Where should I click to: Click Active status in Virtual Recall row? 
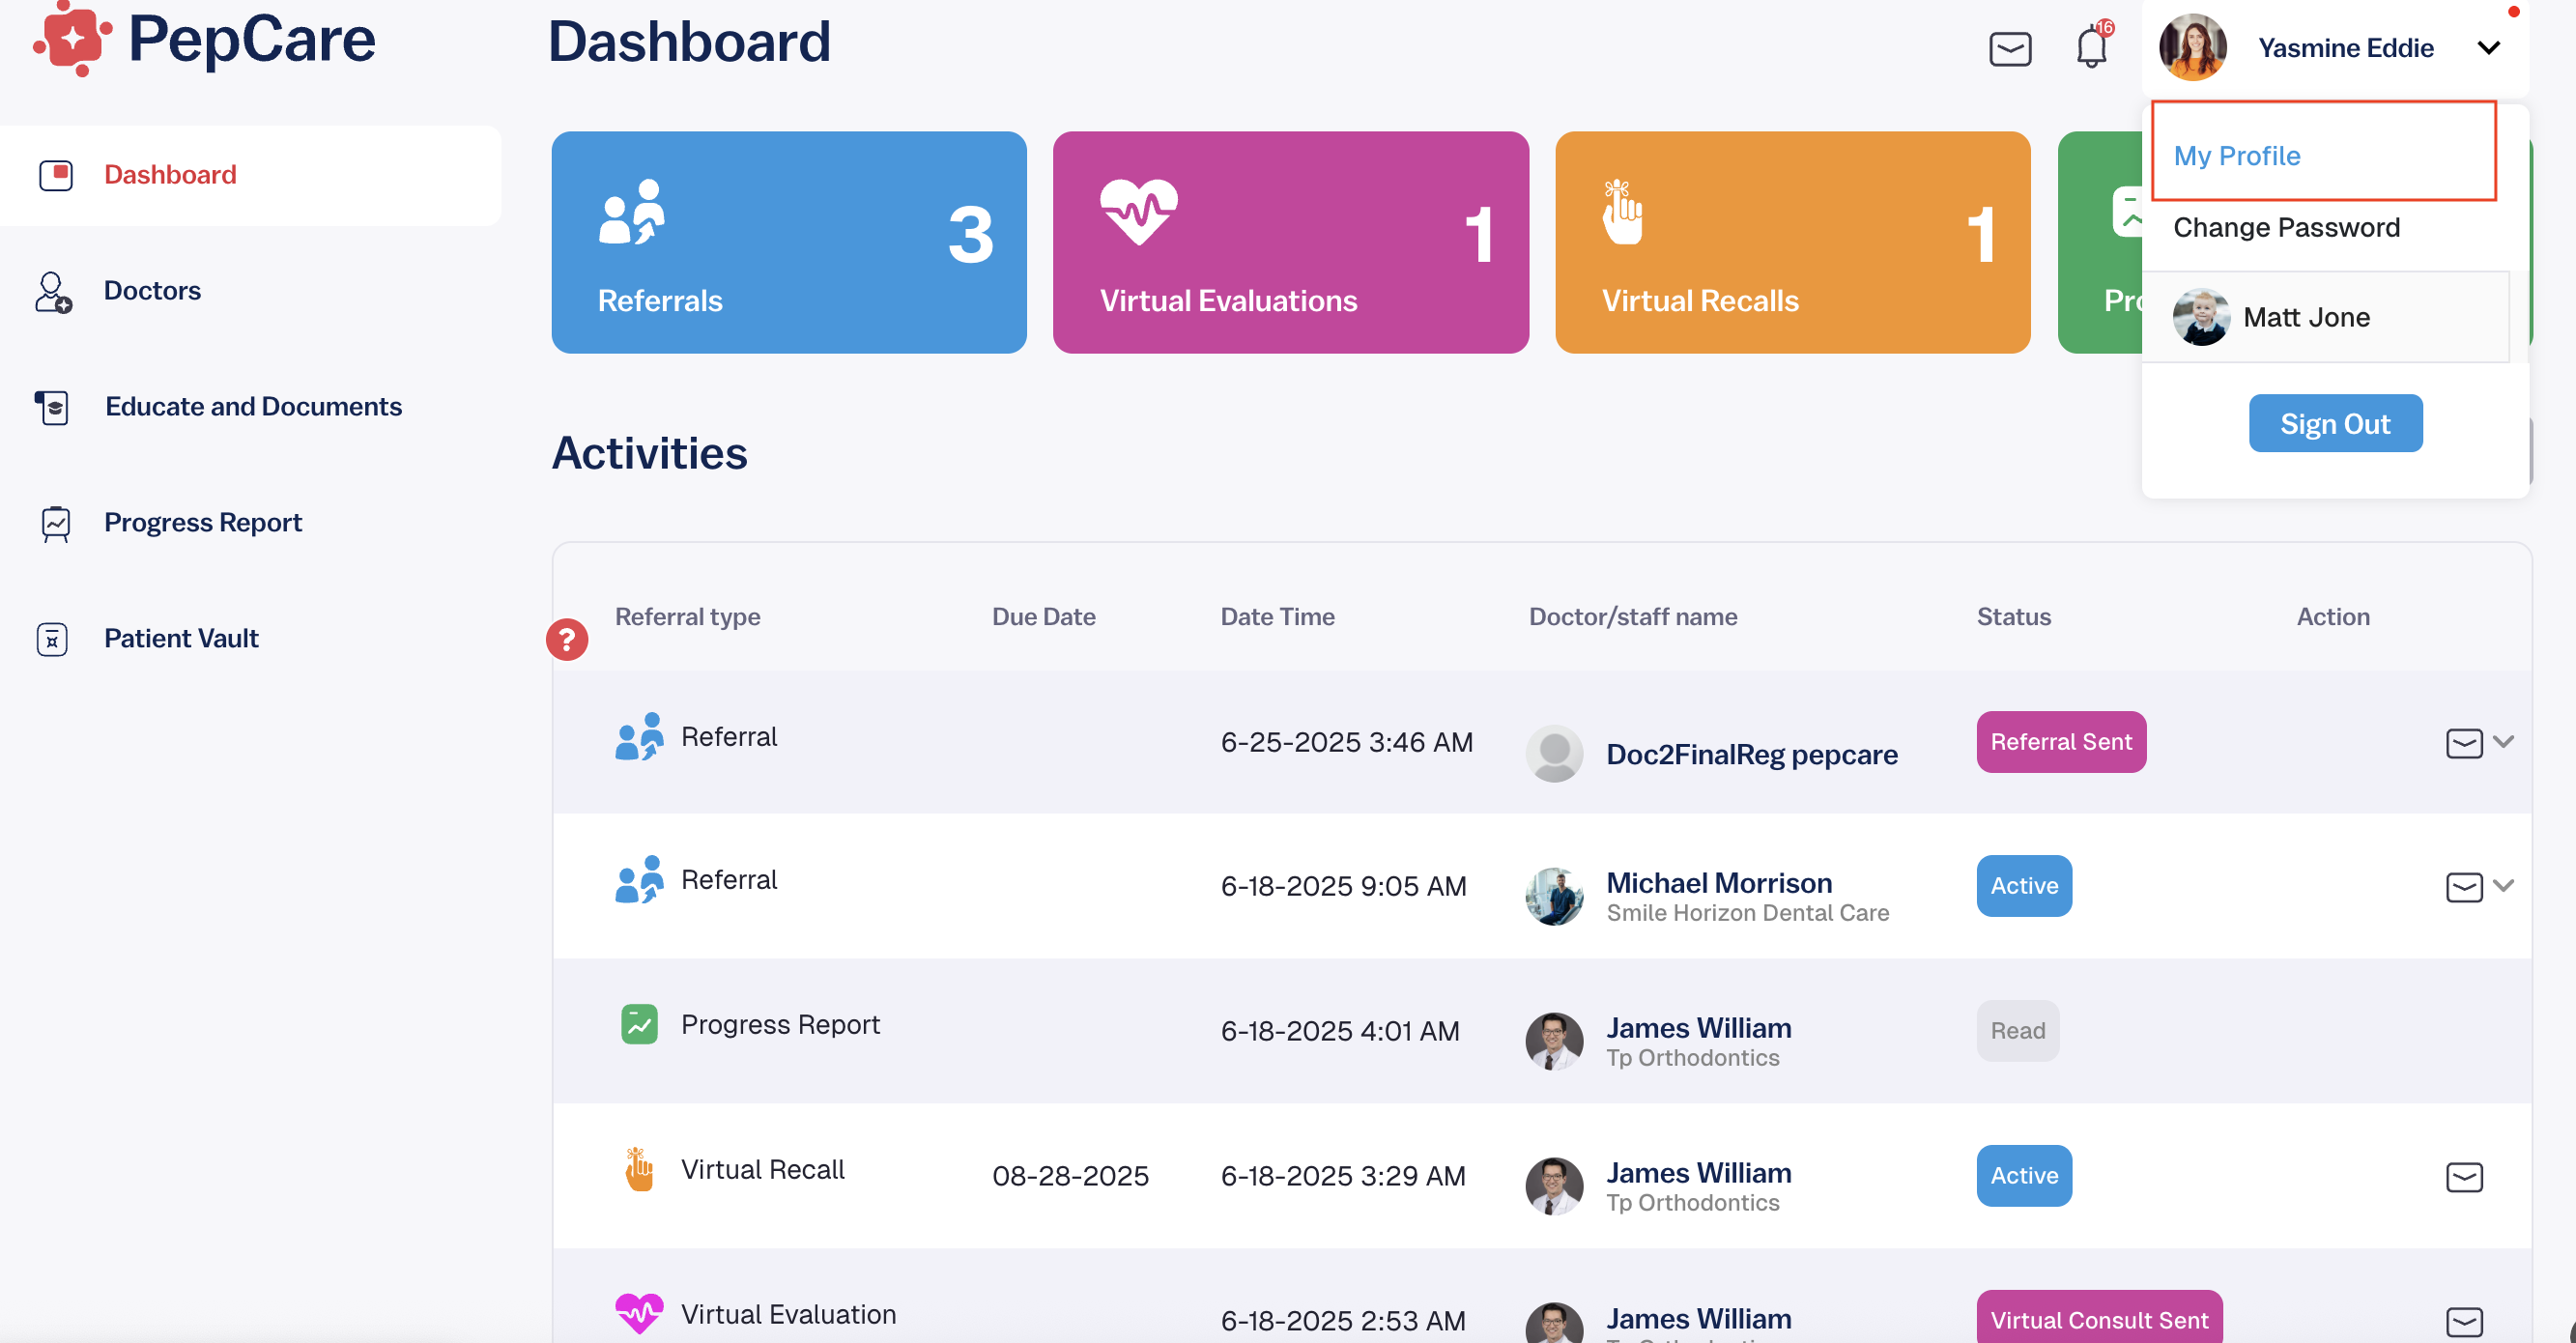coord(2024,1176)
